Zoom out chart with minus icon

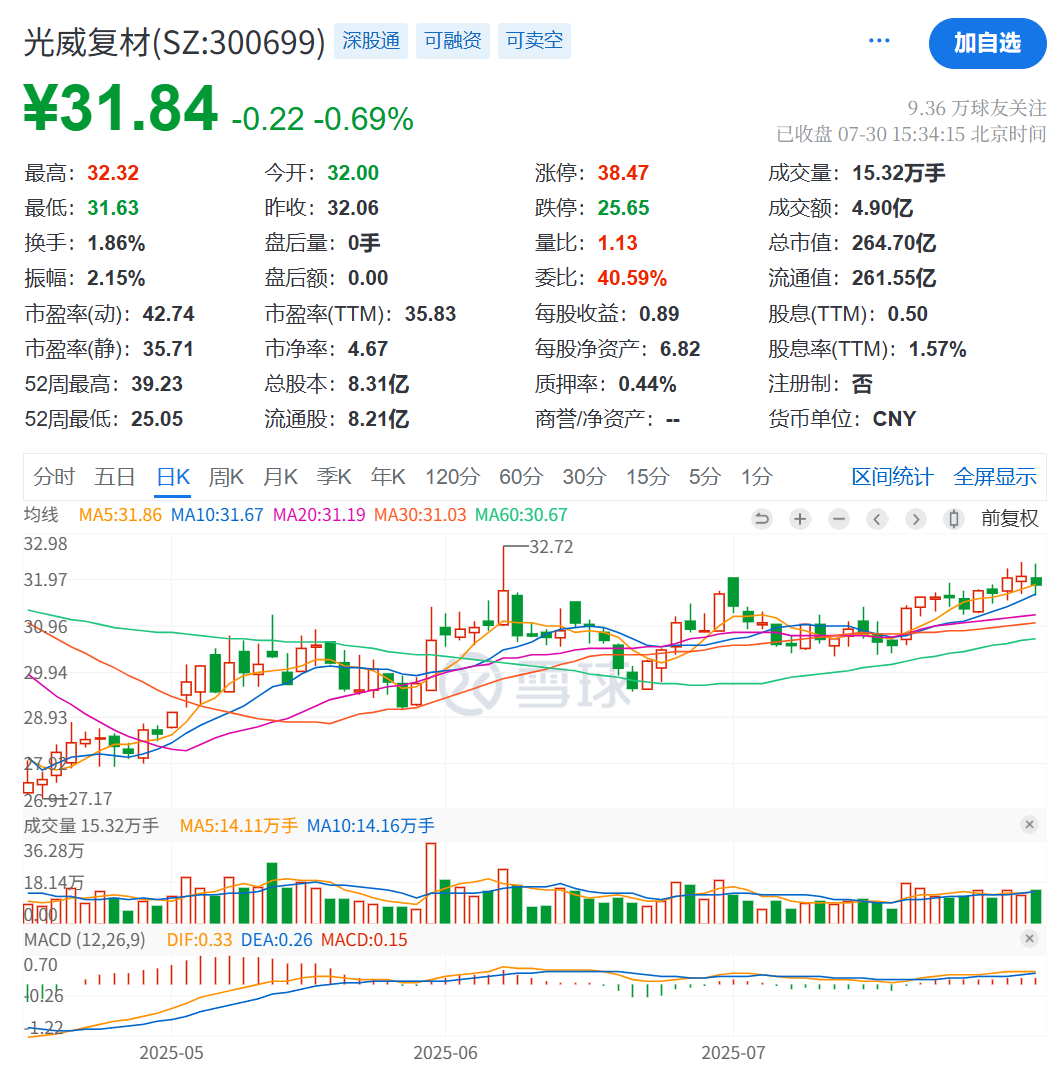coord(839,519)
